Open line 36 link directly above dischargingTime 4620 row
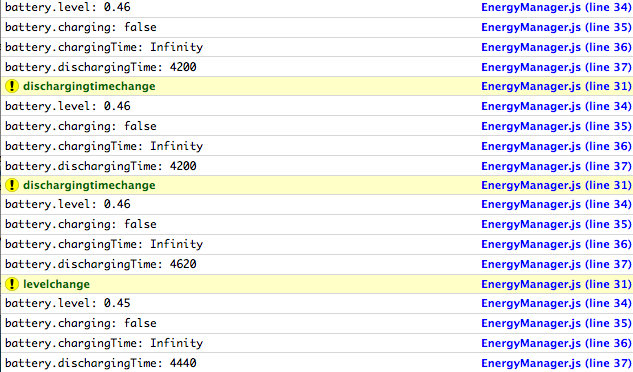The width and height of the screenshot is (633, 372). (556, 244)
